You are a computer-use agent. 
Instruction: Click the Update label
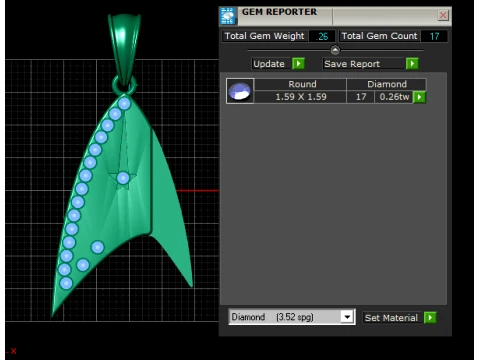(269, 64)
